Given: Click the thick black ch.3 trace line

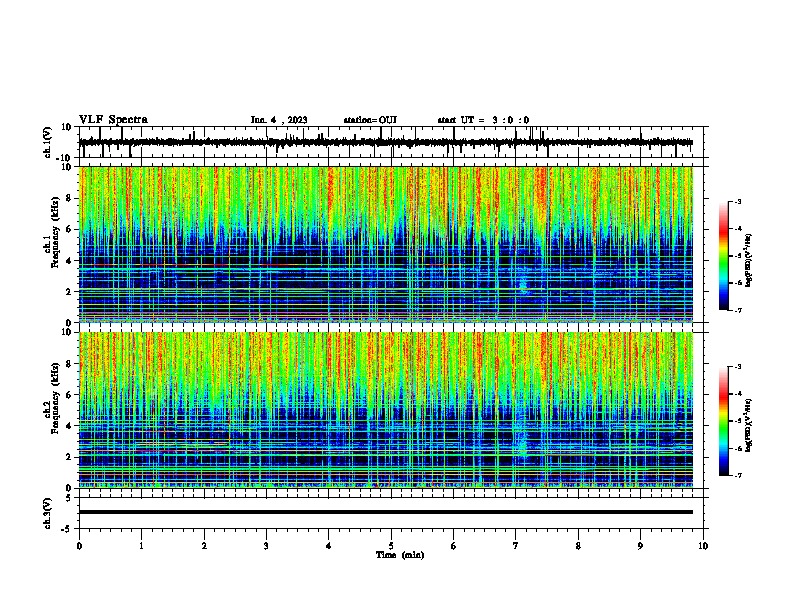Looking at the screenshot, I should coord(385,512).
